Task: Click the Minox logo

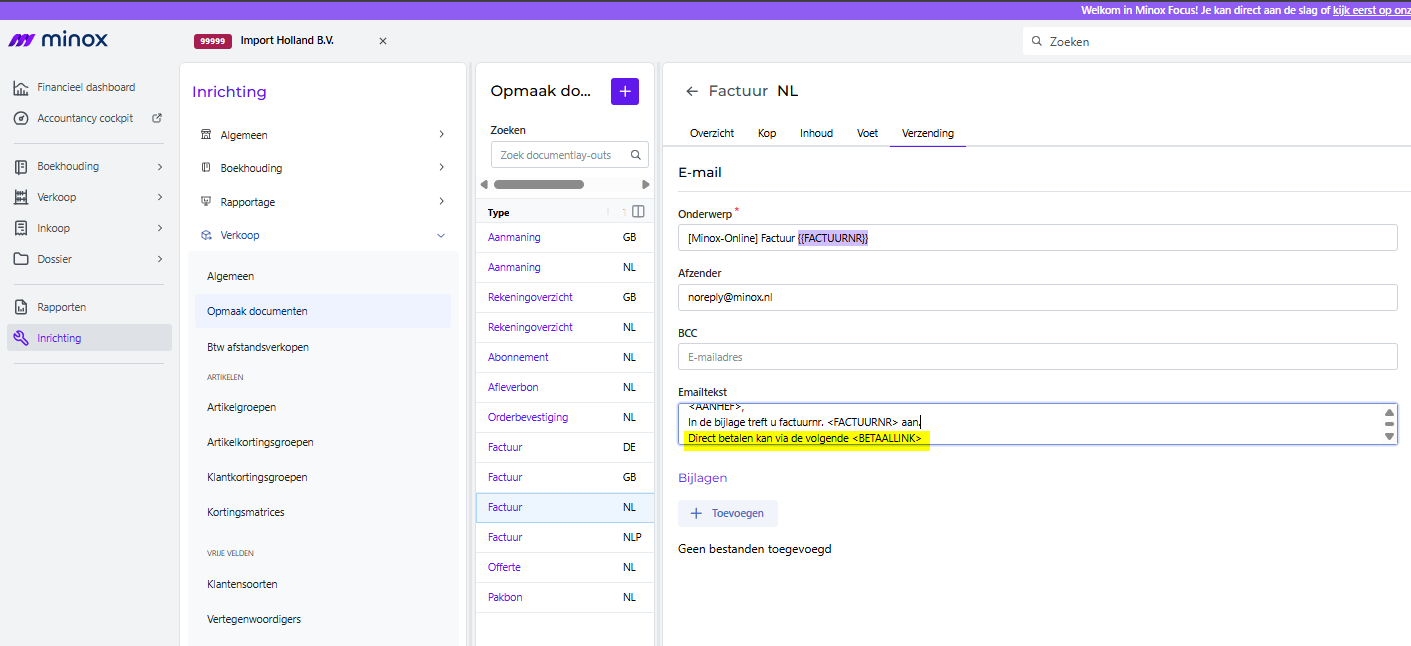Action: coord(58,40)
